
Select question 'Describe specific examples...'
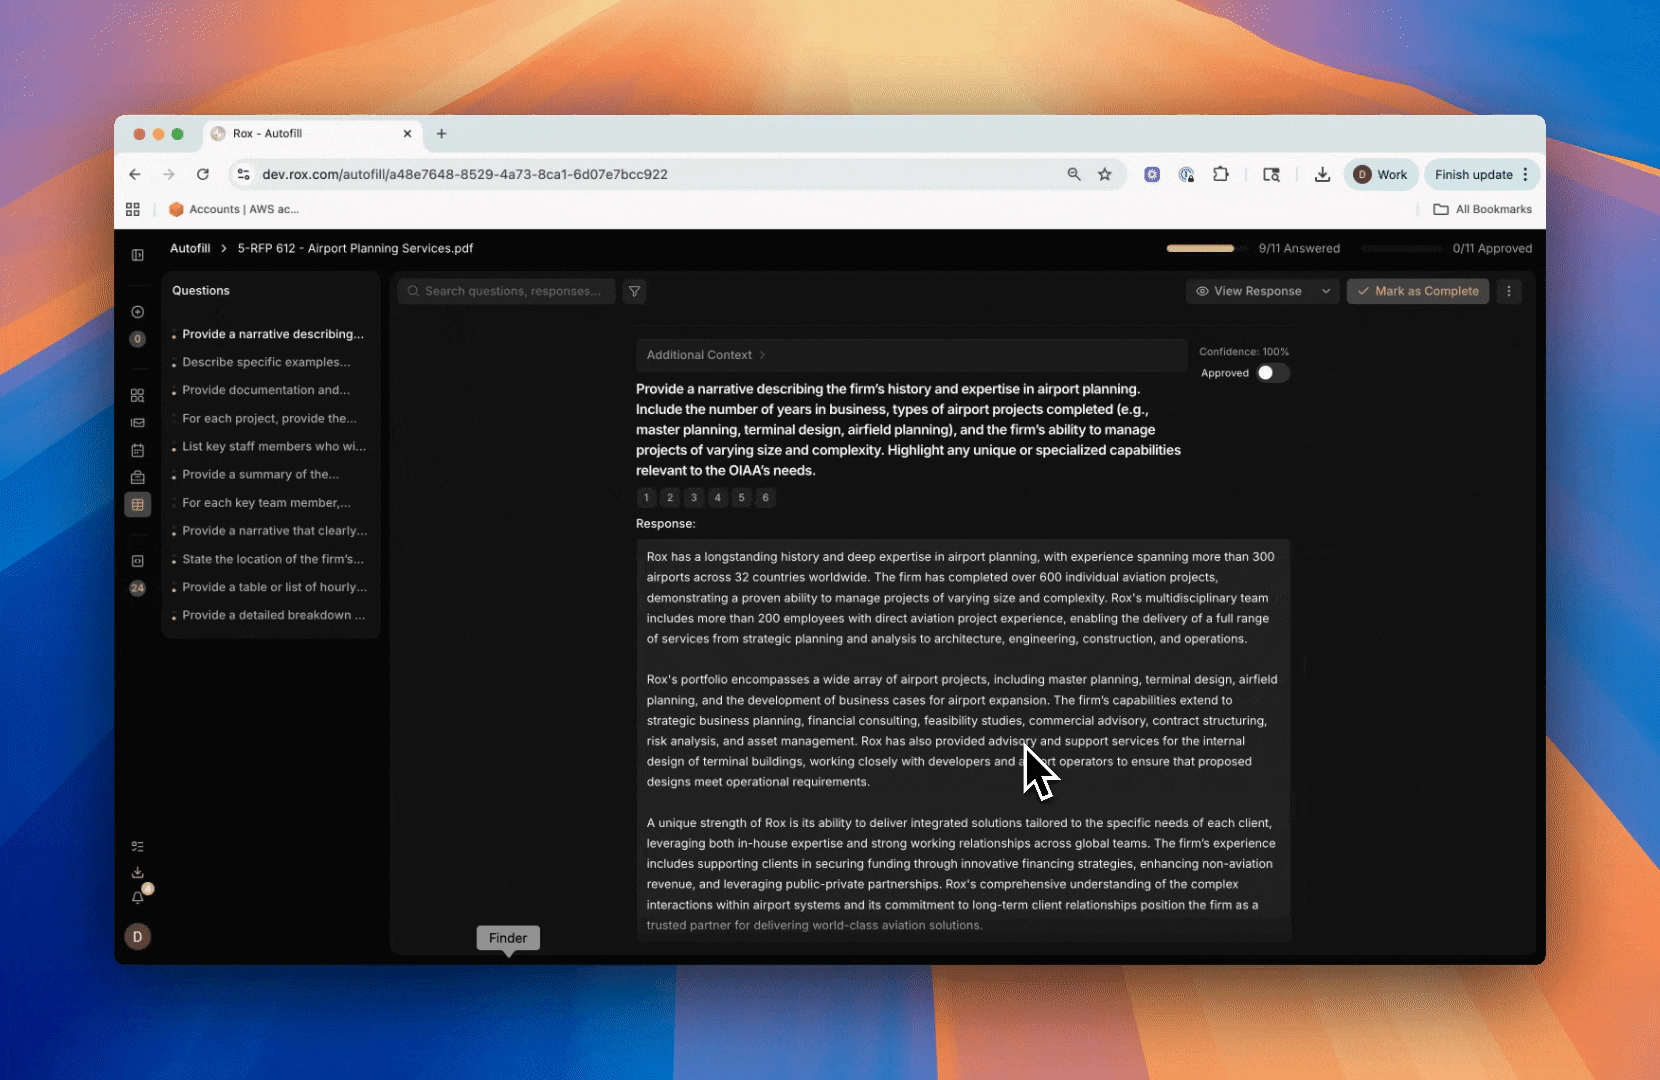pyautogui.click(x=266, y=362)
